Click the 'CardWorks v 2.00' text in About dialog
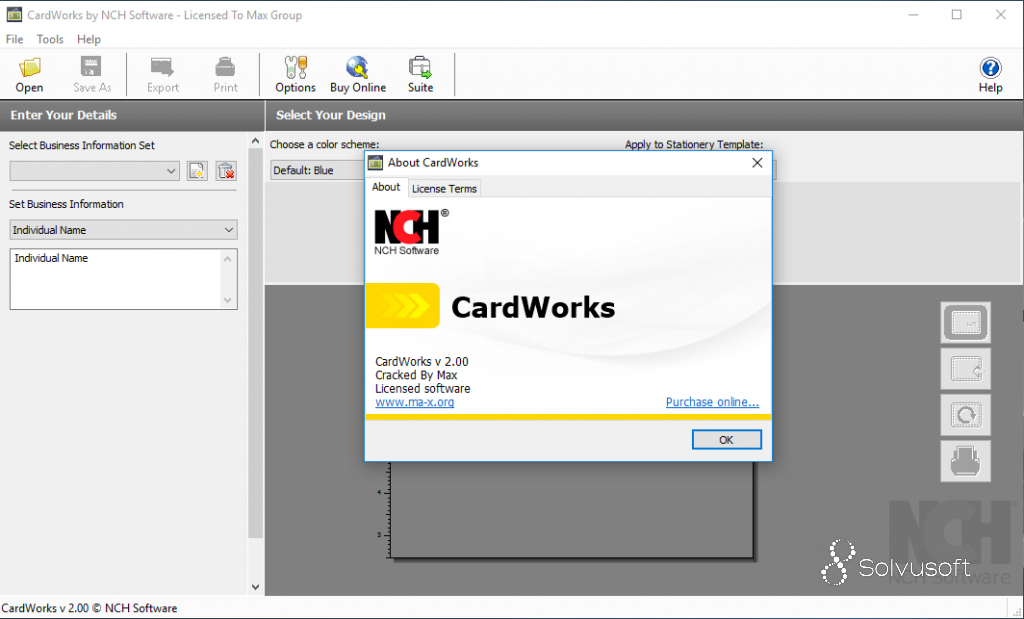The width and height of the screenshot is (1024, 619). pyautogui.click(x=422, y=361)
